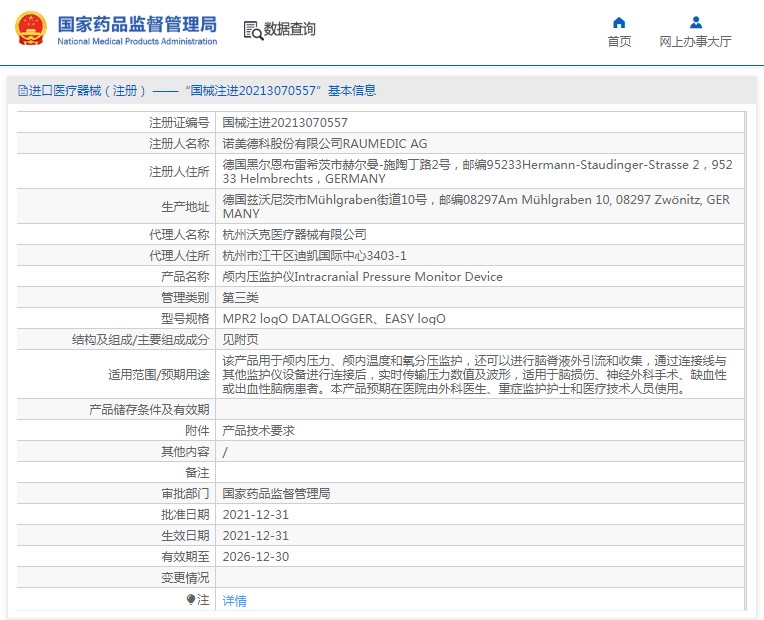Click the person icon above 网上办事大厅

(696, 22)
